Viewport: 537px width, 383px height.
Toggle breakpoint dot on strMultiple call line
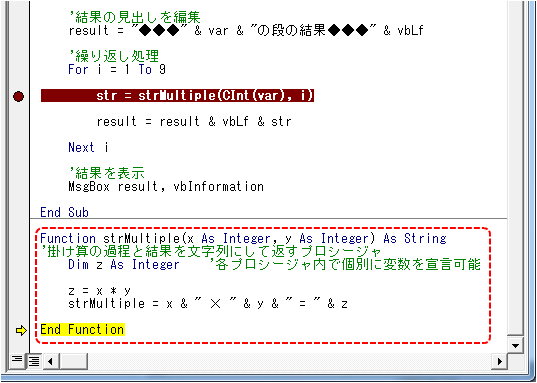(x=18, y=96)
